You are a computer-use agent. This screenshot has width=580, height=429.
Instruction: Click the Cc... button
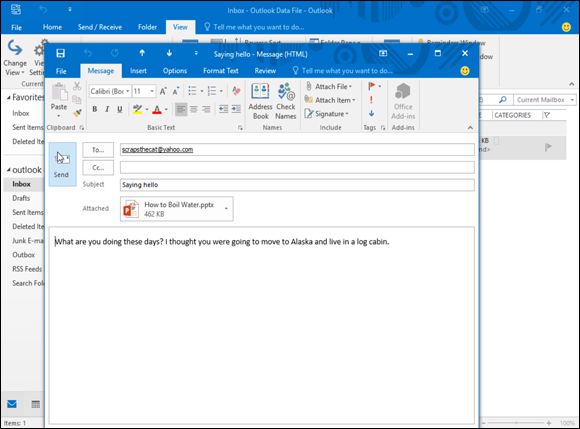click(x=98, y=168)
